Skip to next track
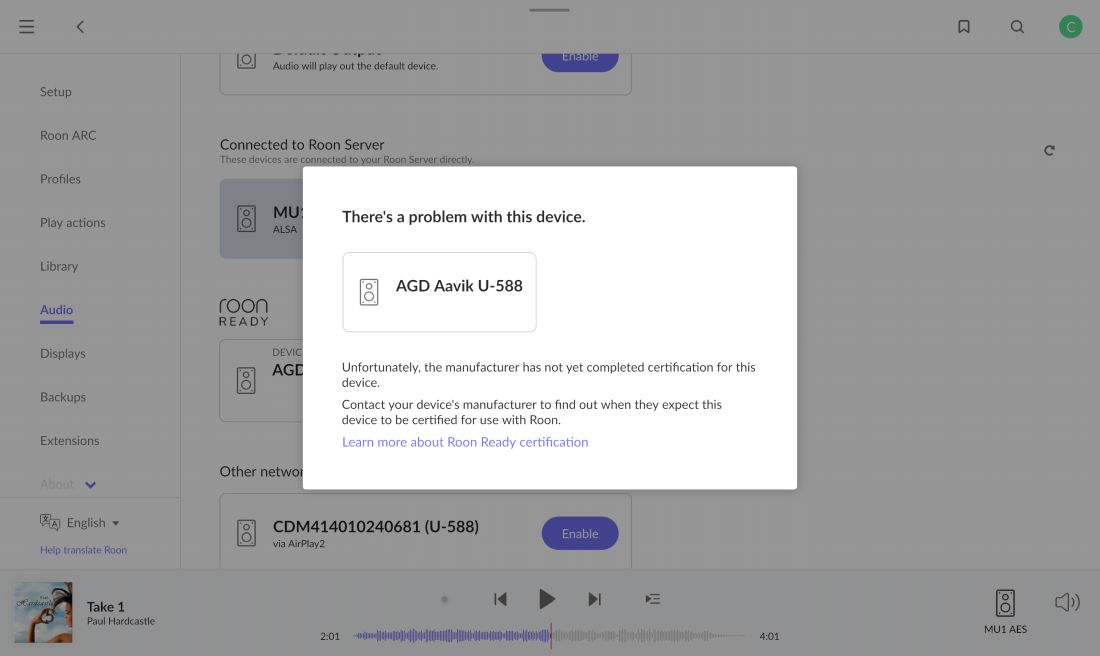The image size is (1100, 656). (594, 599)
